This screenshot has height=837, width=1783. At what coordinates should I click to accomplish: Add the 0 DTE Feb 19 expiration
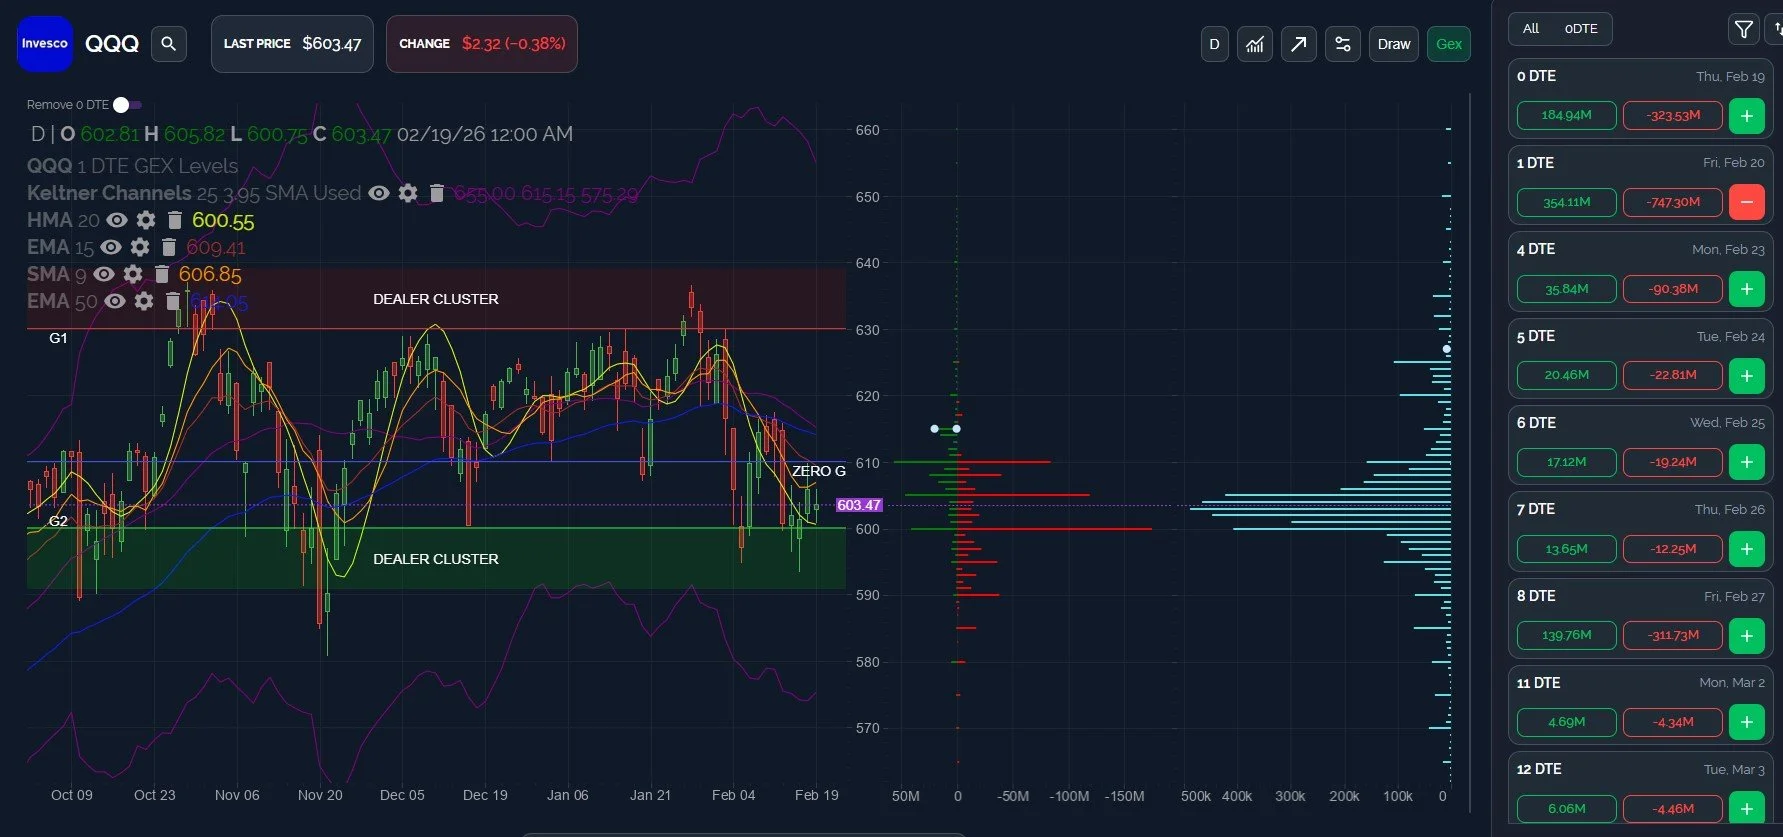1747,115
